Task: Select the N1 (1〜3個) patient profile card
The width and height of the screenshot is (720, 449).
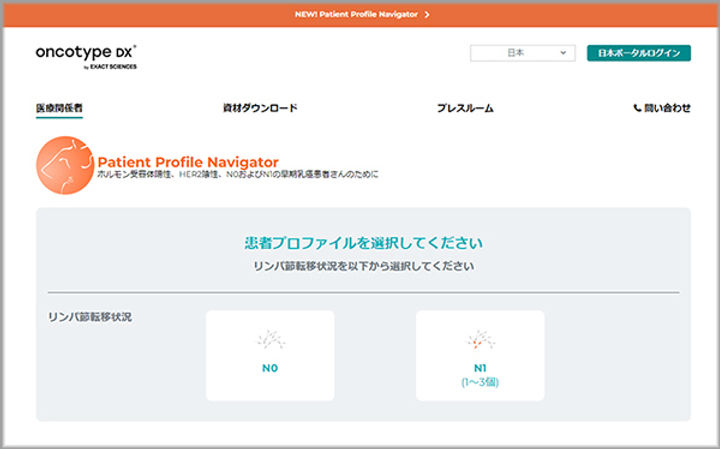Action: pyautogui.click(x=480, y=355)
